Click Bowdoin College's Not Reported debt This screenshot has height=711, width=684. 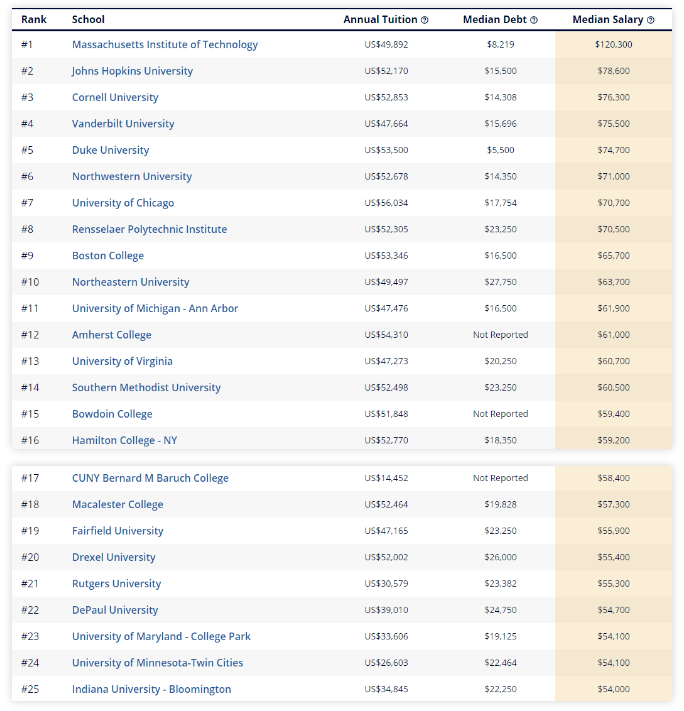tap(500, 414)
